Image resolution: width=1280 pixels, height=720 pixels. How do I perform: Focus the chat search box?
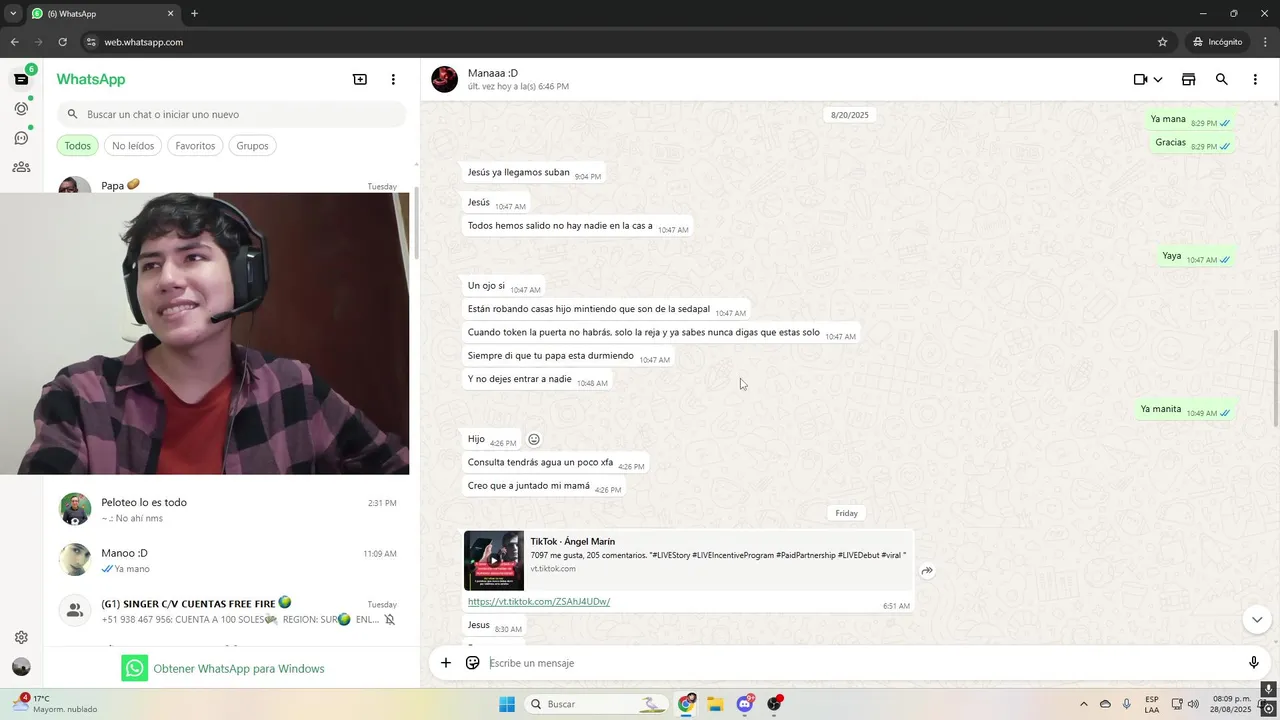click(231, 114)
